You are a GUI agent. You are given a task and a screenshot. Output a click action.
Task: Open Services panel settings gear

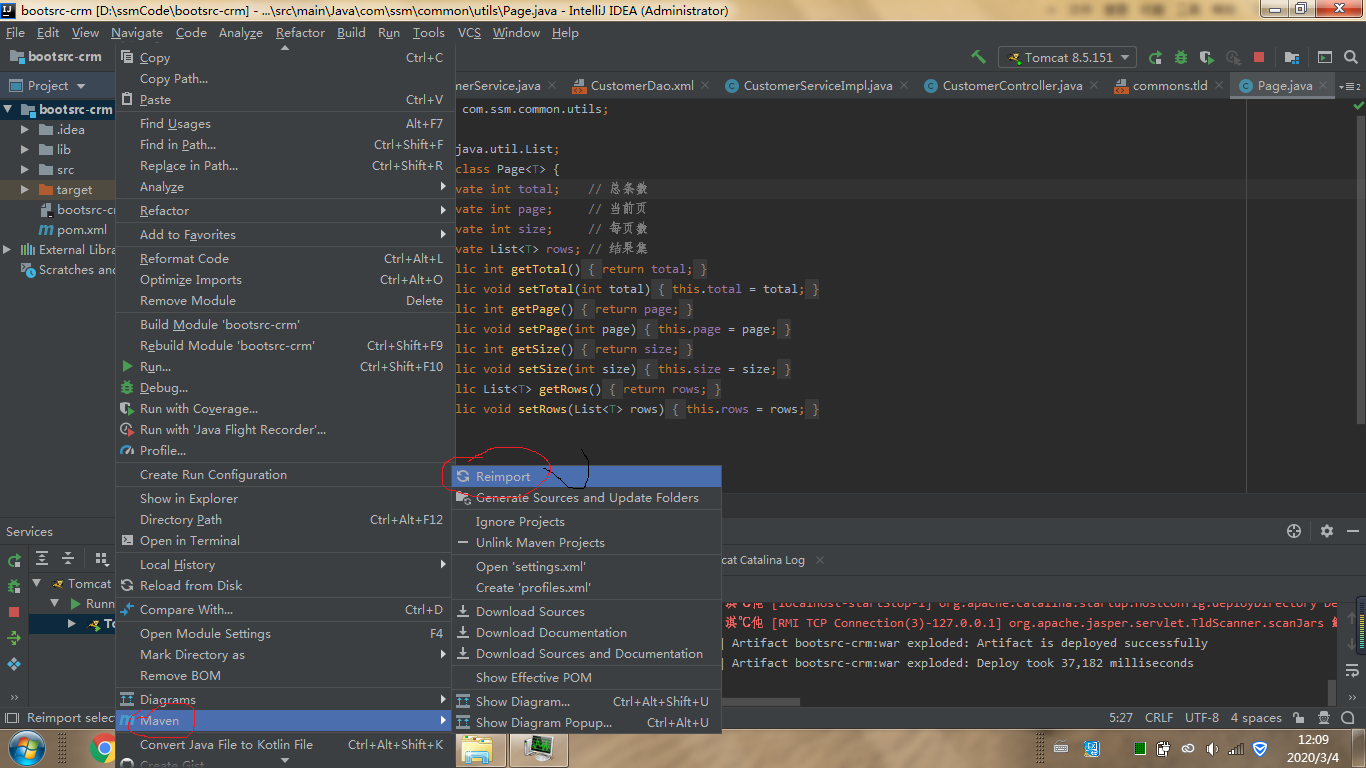(1327, 531)
